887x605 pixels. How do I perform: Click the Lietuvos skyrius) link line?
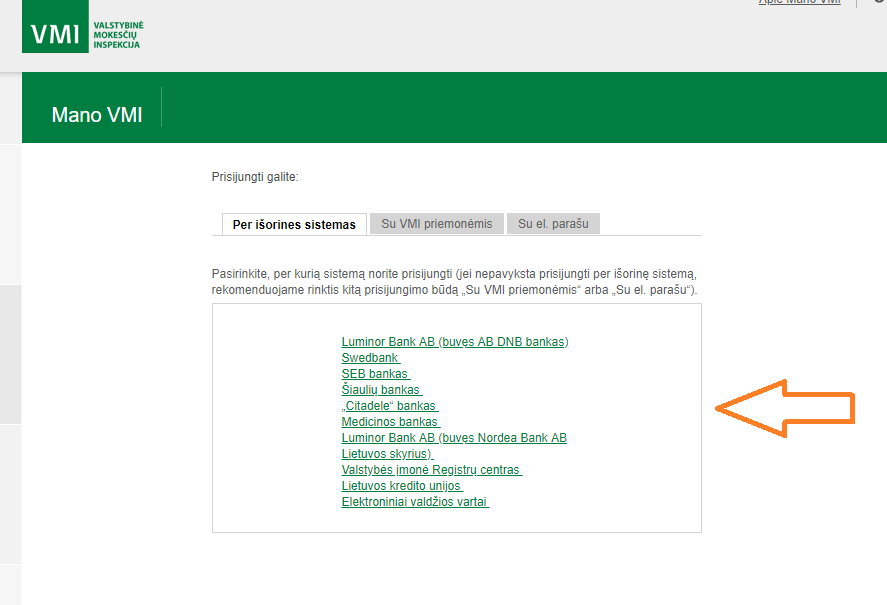tap(387, 454)
